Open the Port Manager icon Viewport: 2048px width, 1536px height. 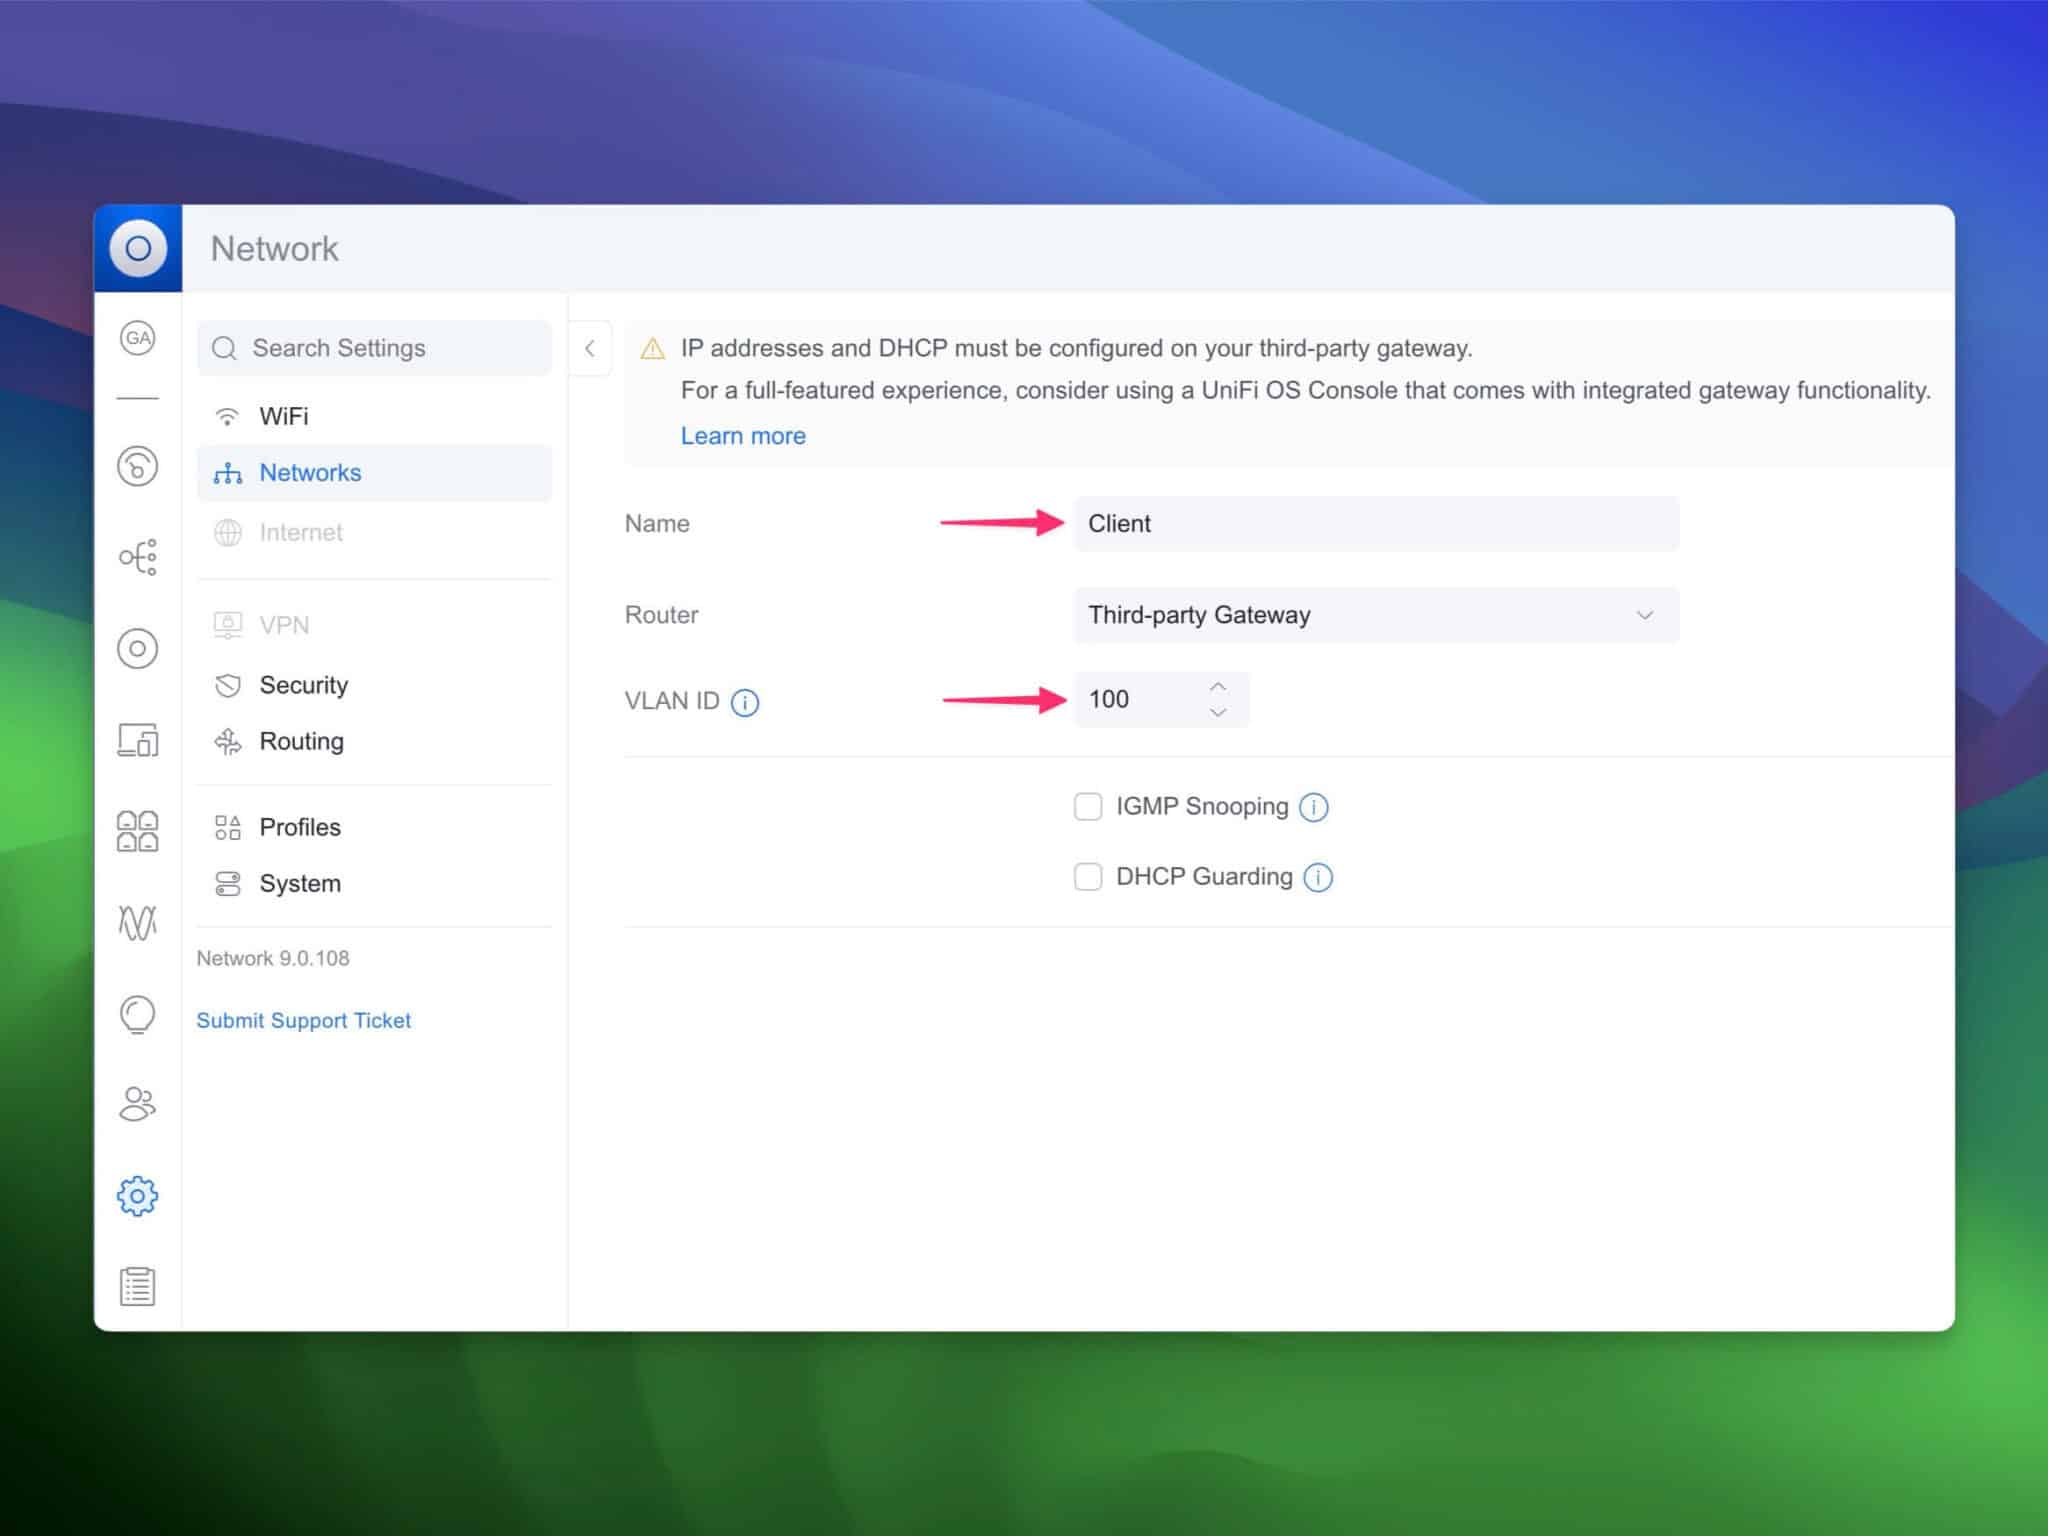137,829
